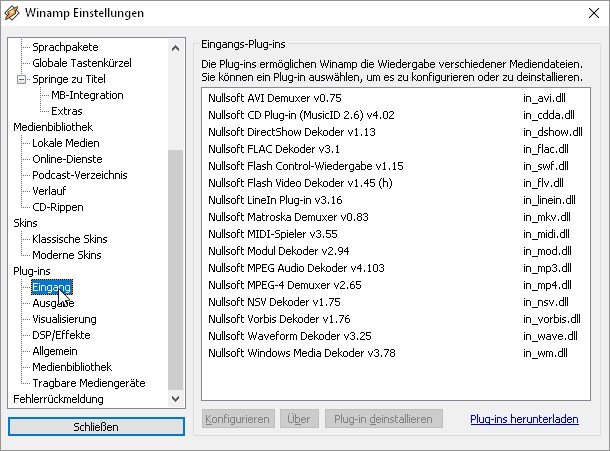This screenshot has height=451, width=610.
Task: Click the Winamp lightning bolt title icon
Action: click(x=12, y=13)
